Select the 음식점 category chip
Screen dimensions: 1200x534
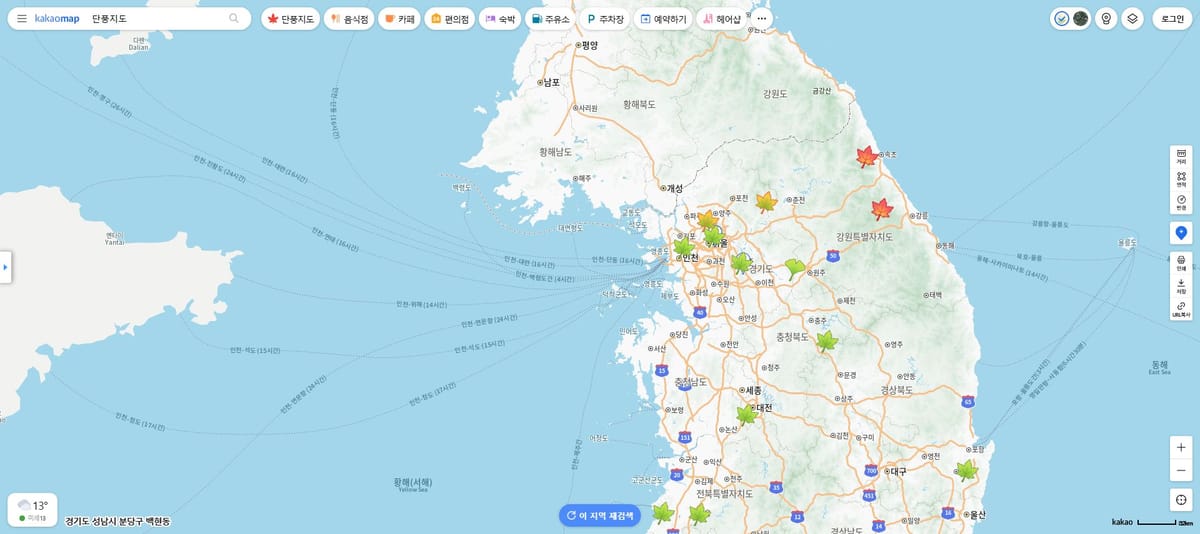coord(347,18)
